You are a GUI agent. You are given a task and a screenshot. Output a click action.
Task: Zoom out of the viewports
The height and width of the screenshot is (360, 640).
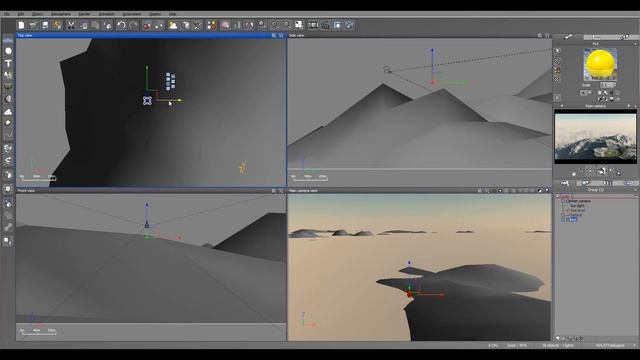[x=287, y=25]
